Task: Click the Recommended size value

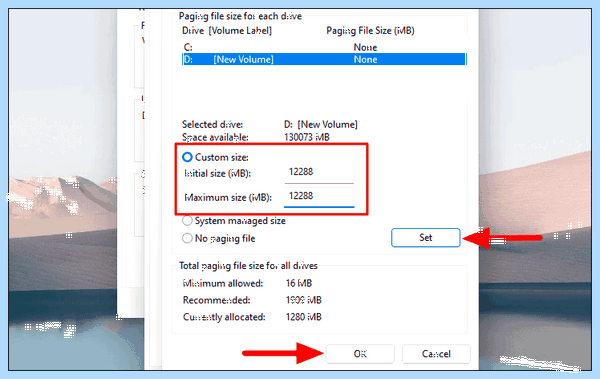Action: 303,300
